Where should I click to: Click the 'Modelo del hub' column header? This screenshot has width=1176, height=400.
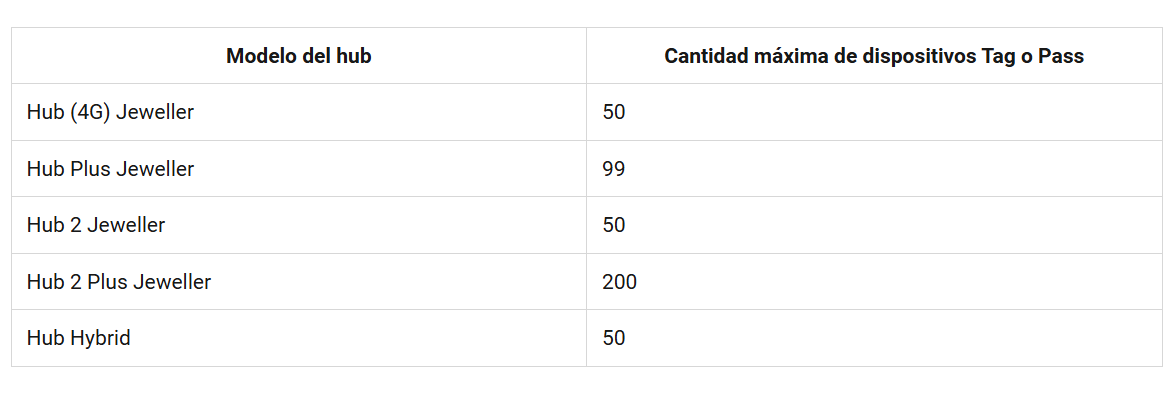click(298, 56)
